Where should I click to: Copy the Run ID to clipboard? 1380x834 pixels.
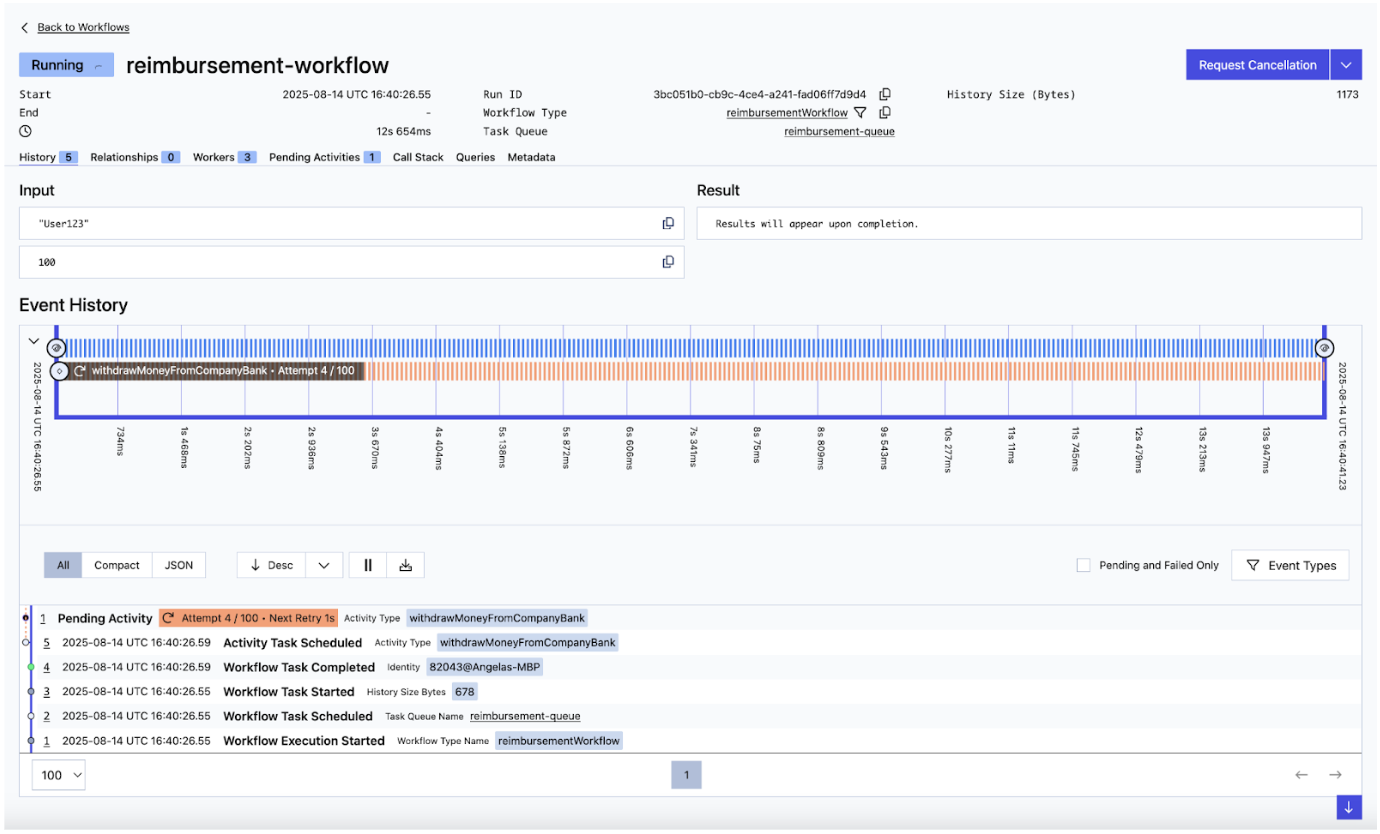(x=885, y=93)
